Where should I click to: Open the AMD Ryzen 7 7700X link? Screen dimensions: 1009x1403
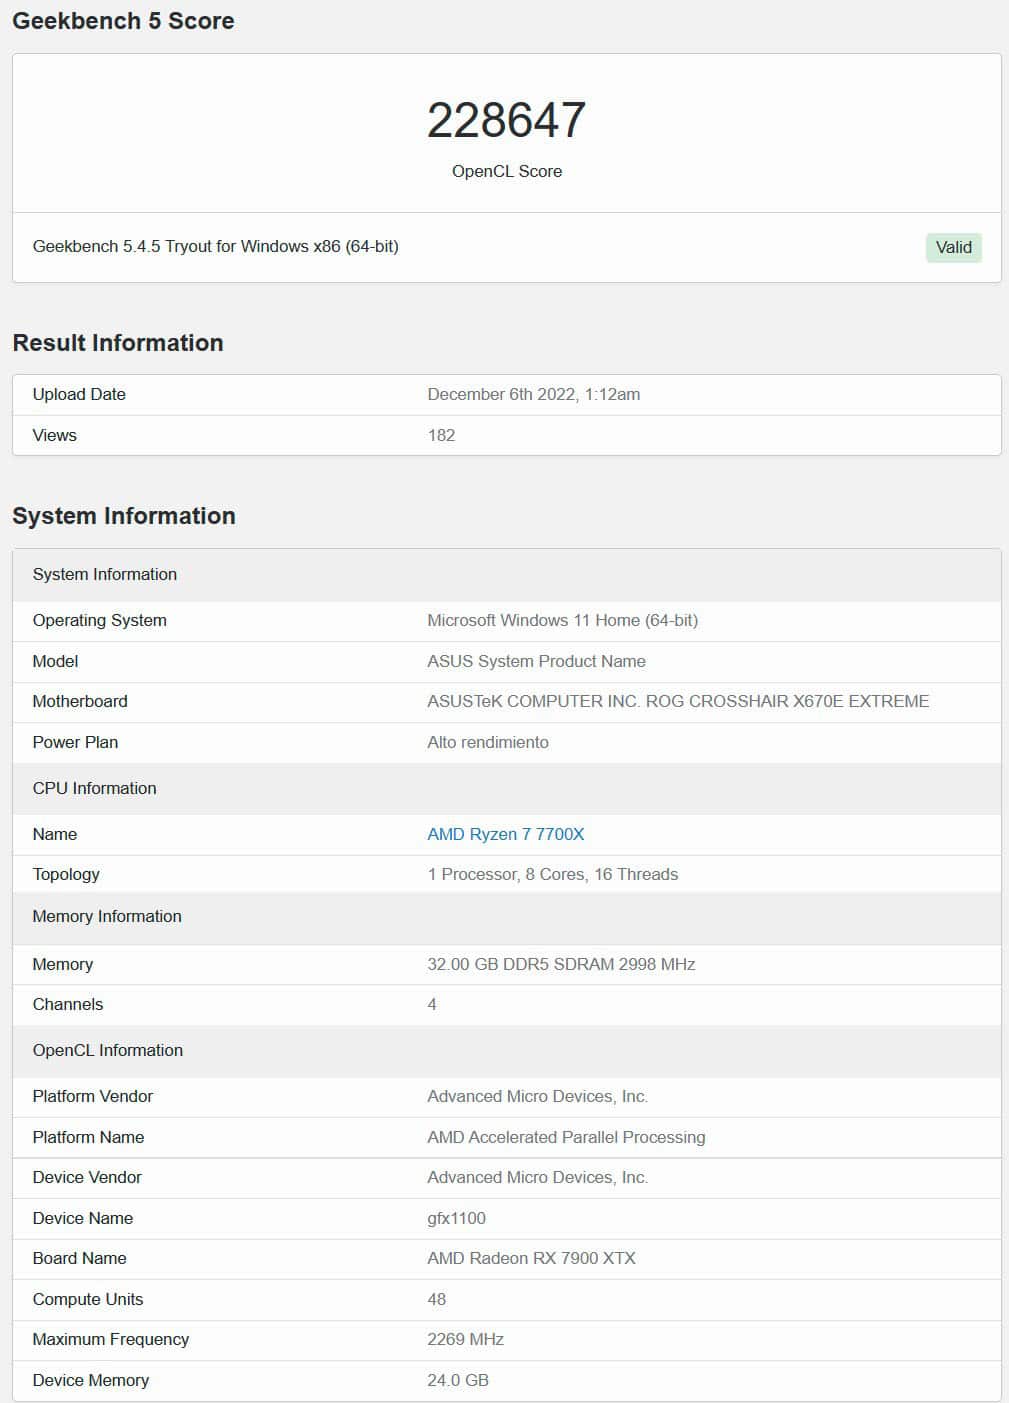pos(505,834)
